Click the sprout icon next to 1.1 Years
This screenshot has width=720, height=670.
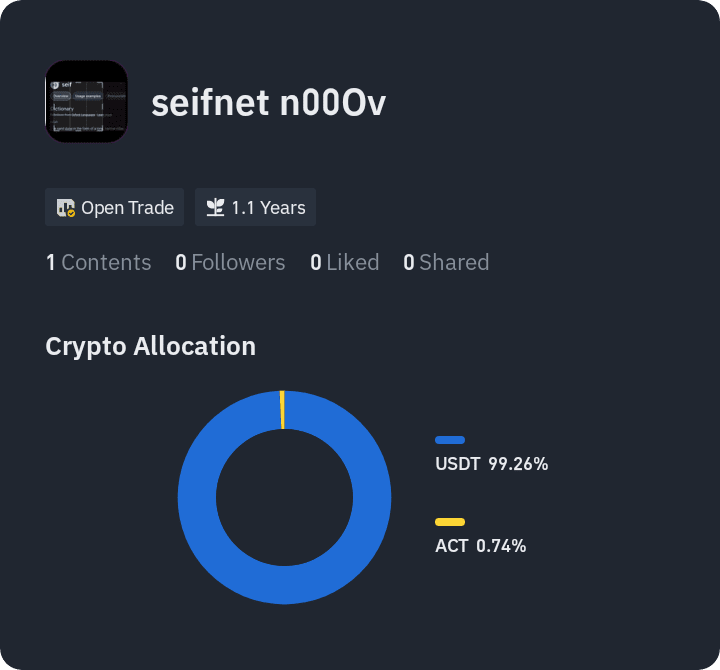pyautogui.click(x=215, y=208)
